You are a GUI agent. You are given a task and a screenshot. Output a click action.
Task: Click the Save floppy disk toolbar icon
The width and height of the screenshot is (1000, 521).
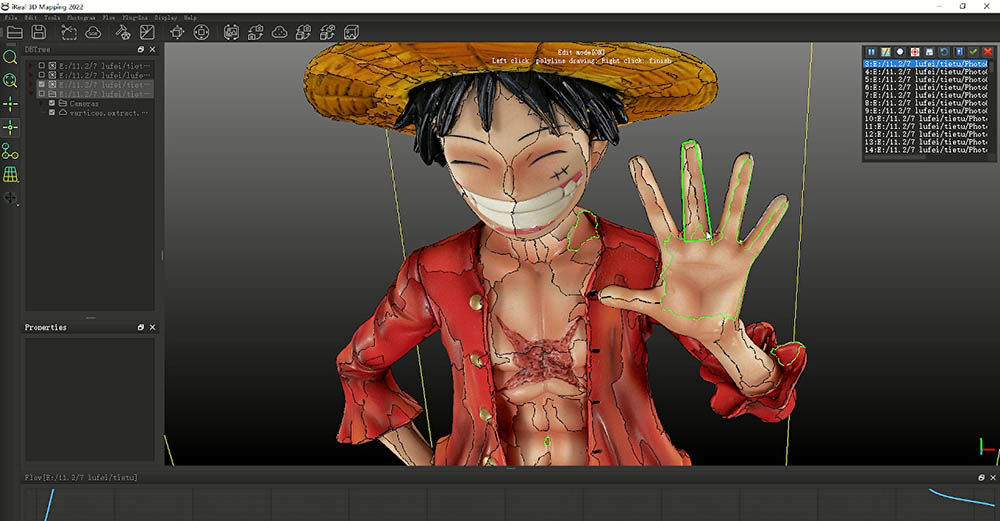click(38, 33)
